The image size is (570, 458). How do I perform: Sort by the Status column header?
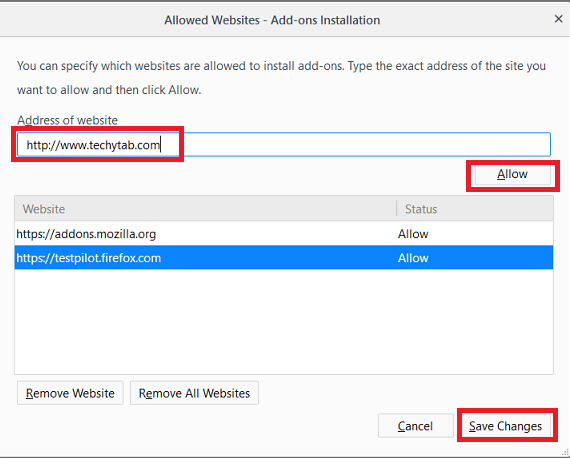[x=475, y=209]
